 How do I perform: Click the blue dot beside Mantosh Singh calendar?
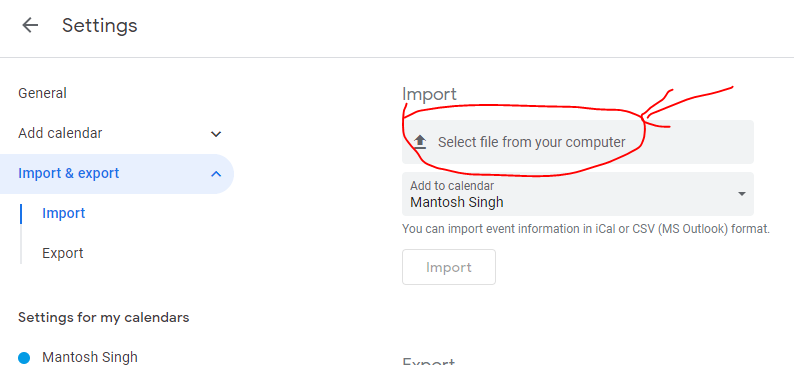click(24, 357)
